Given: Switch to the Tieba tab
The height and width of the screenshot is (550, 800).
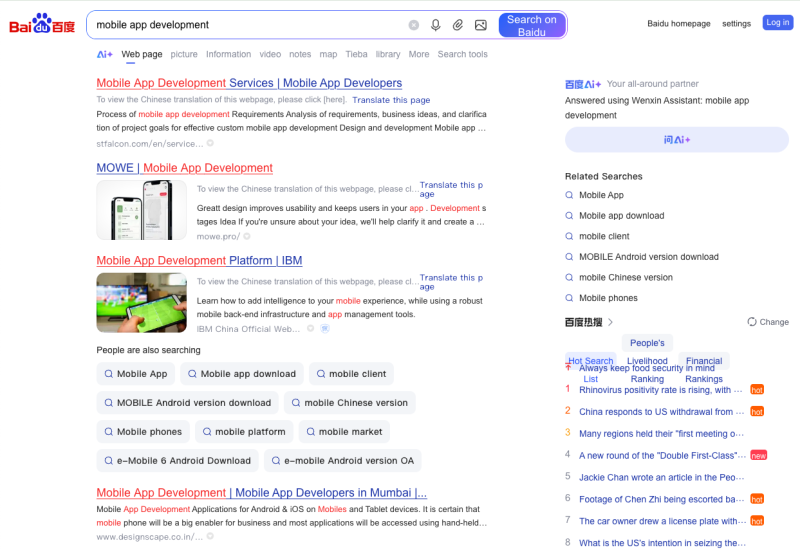Looking at the screenshot, I should pyautogui.click(x=356, y=54).
